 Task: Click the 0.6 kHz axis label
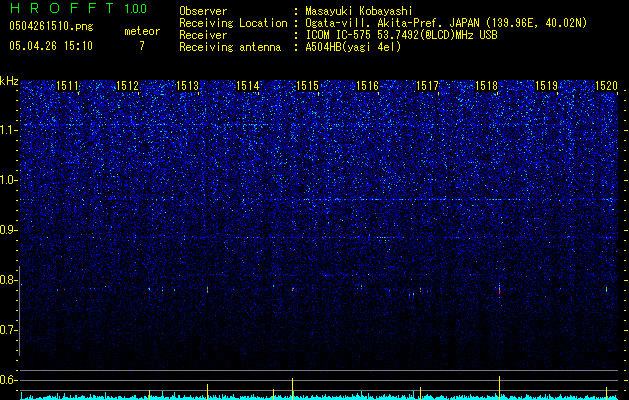(9, 380)
